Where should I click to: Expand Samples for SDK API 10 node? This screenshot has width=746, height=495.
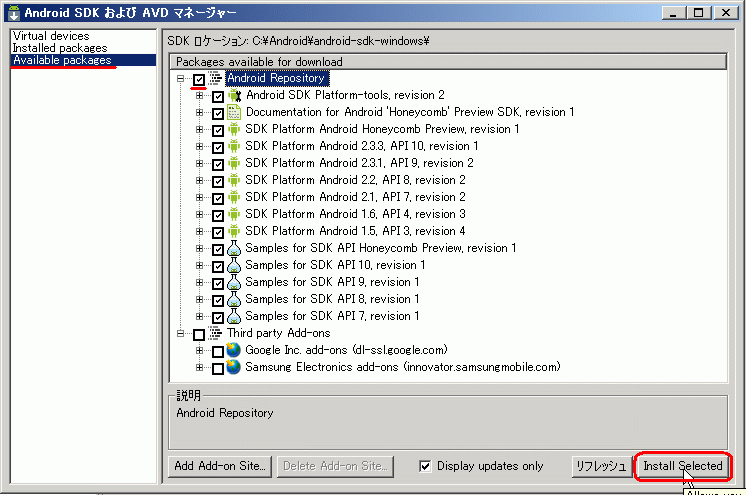(199, 266)
